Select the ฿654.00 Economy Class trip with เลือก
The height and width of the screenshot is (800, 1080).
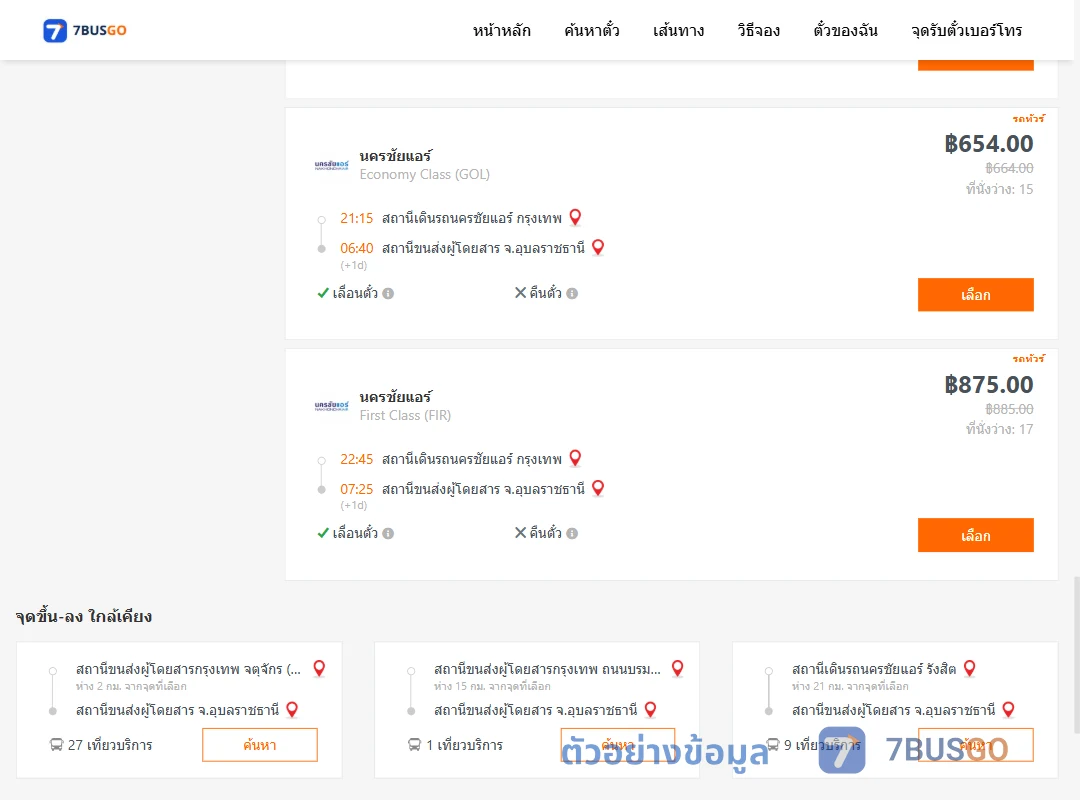975,295
